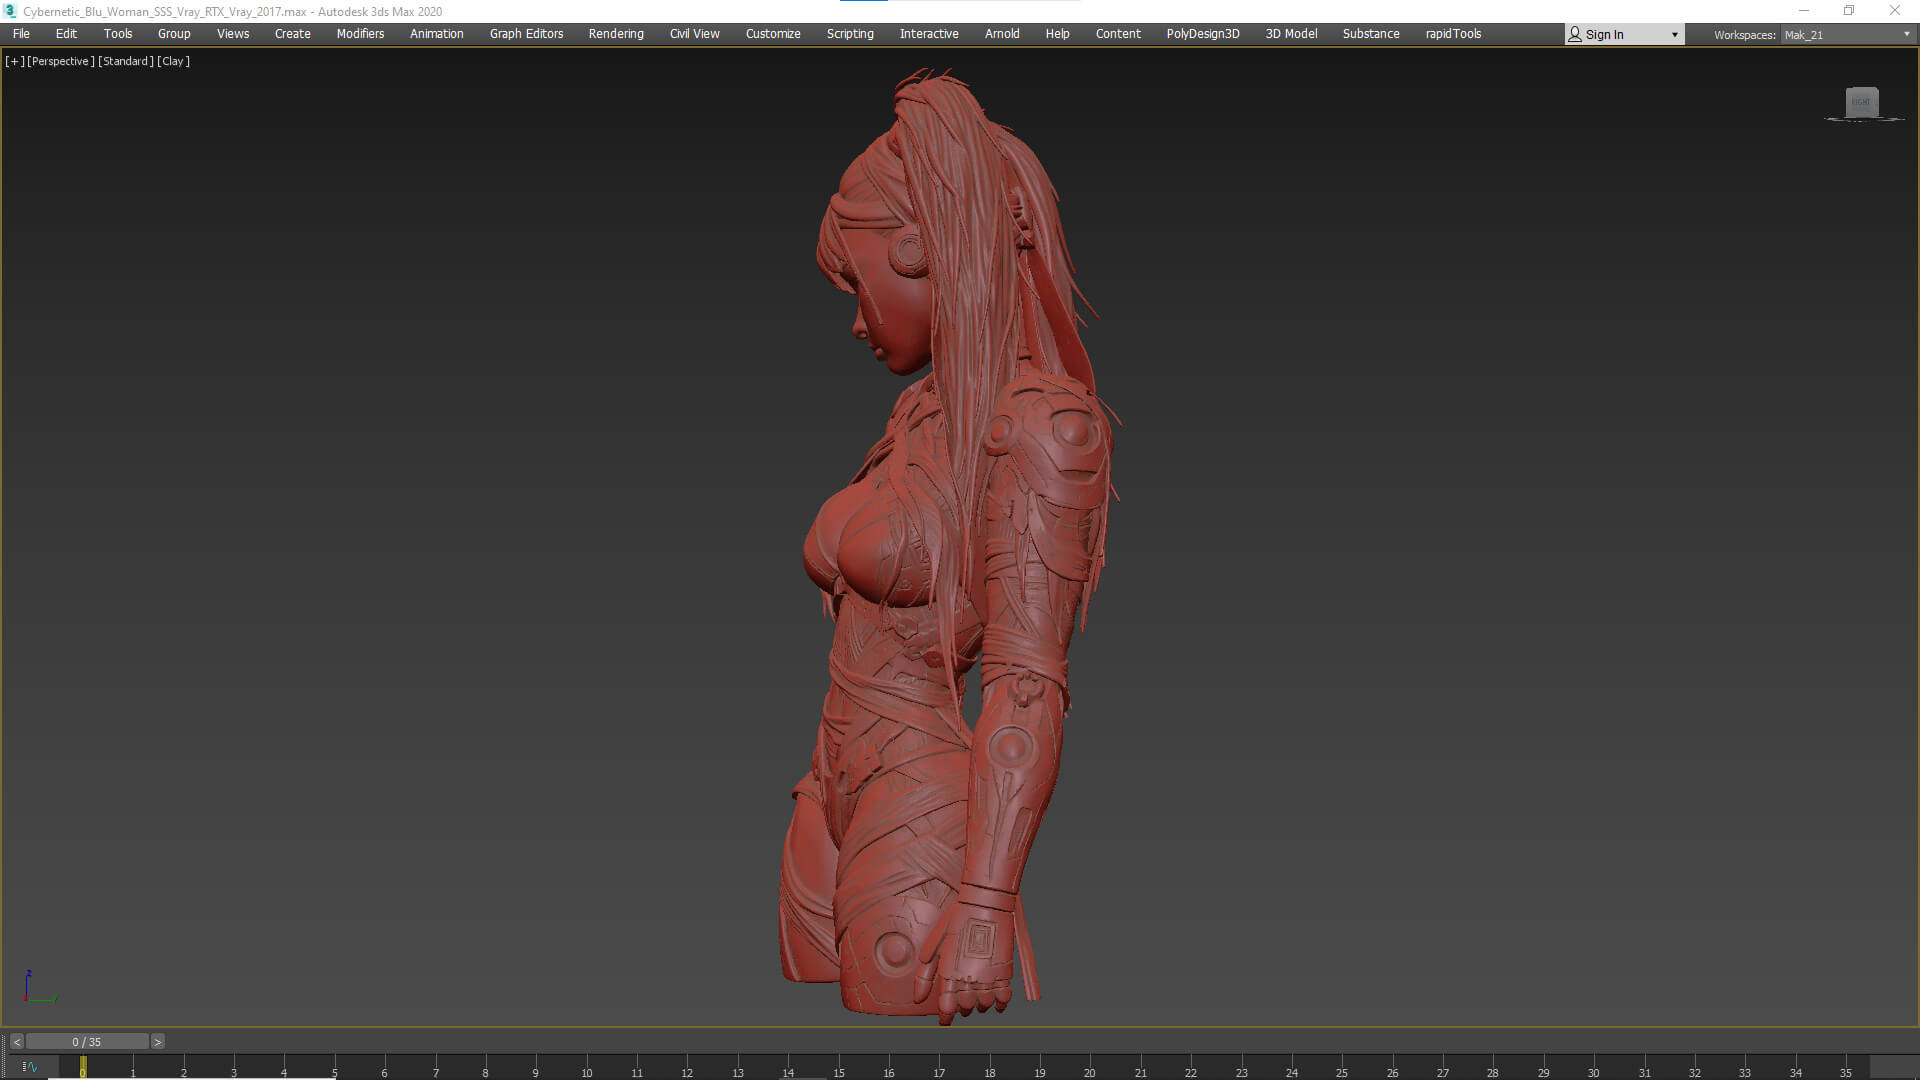
Task: Click the Sign In user icon
Action: coord(1575,34)
